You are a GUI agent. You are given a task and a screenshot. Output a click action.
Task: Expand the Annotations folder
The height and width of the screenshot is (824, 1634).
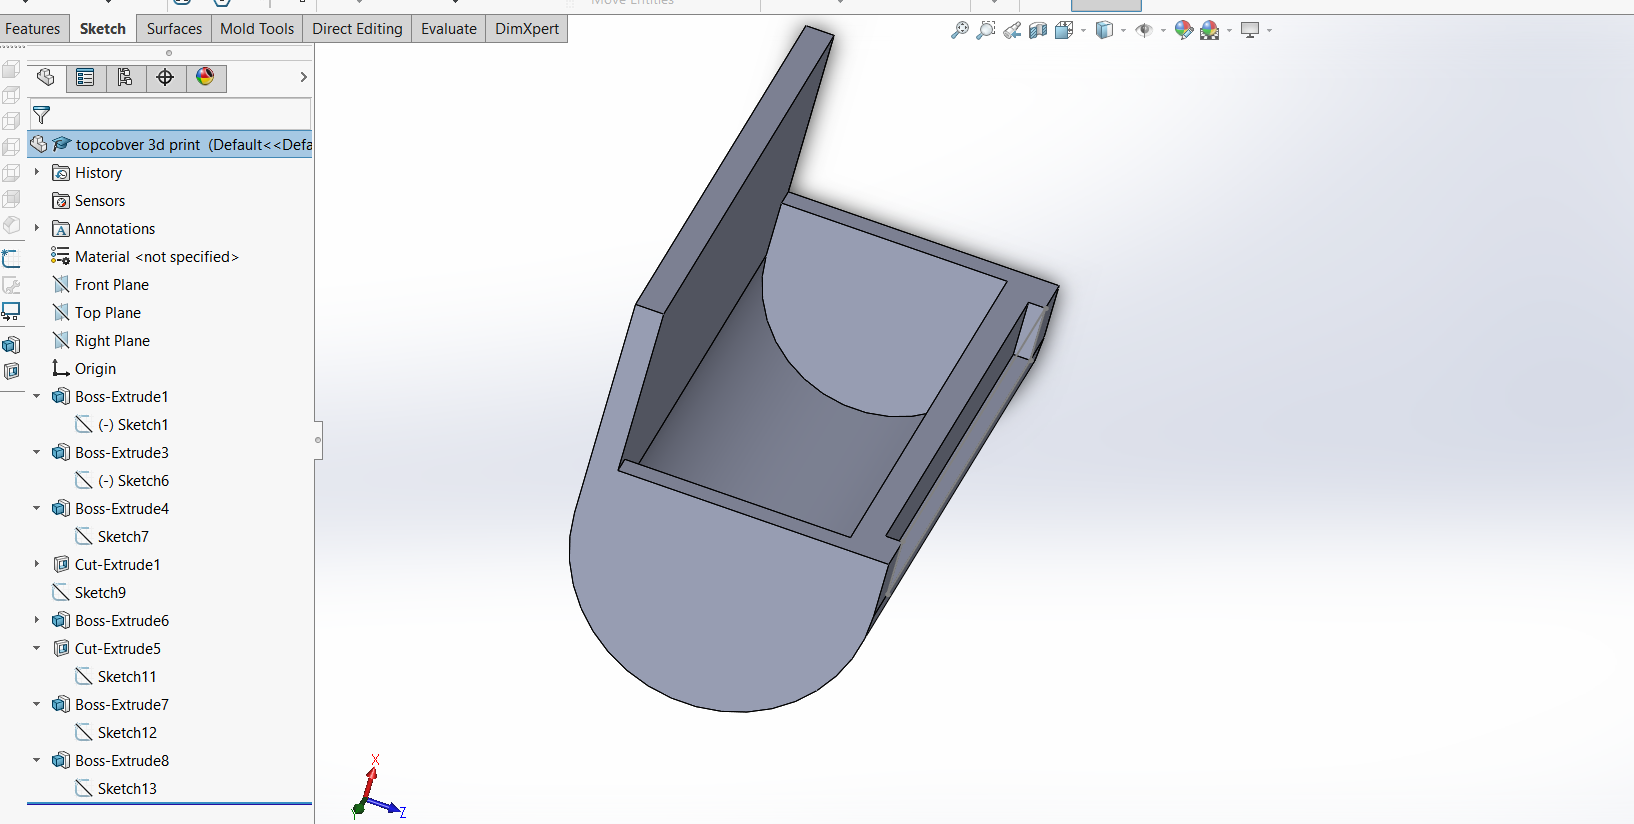37,228
